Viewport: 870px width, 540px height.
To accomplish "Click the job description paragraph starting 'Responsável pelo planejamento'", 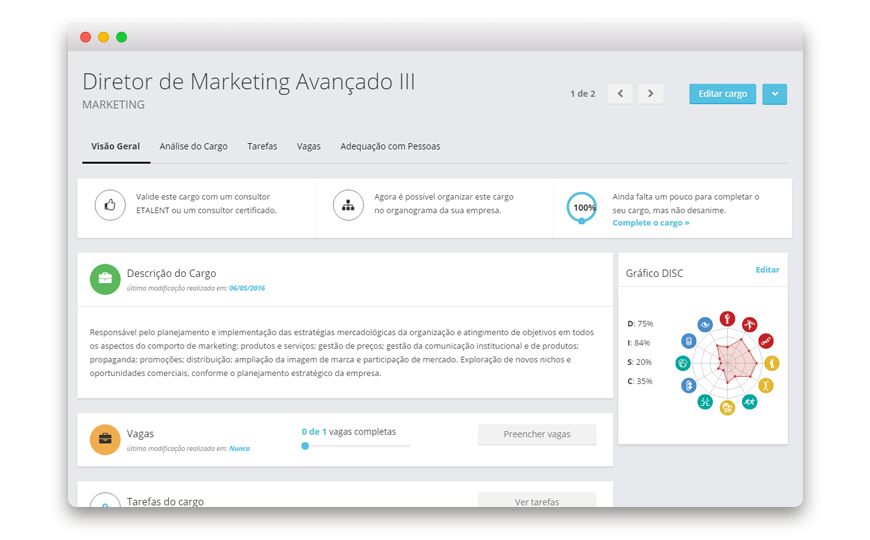I will coord(342,353).
